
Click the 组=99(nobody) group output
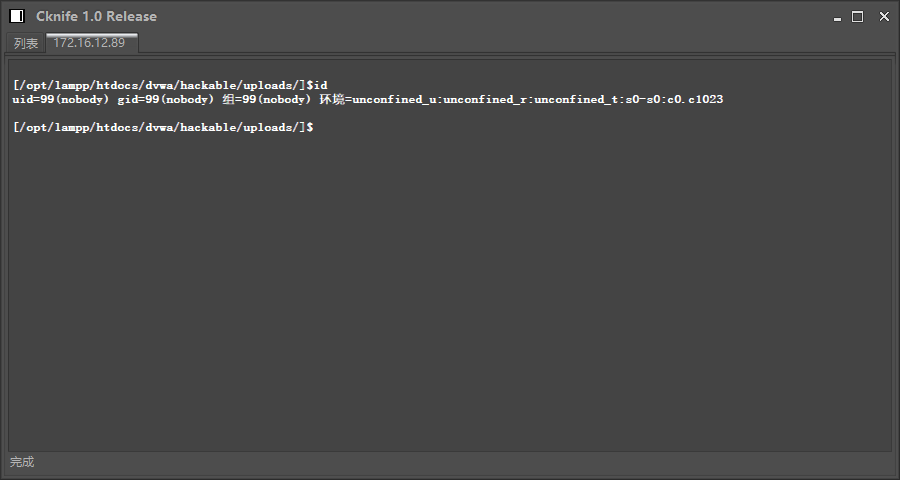266,100
